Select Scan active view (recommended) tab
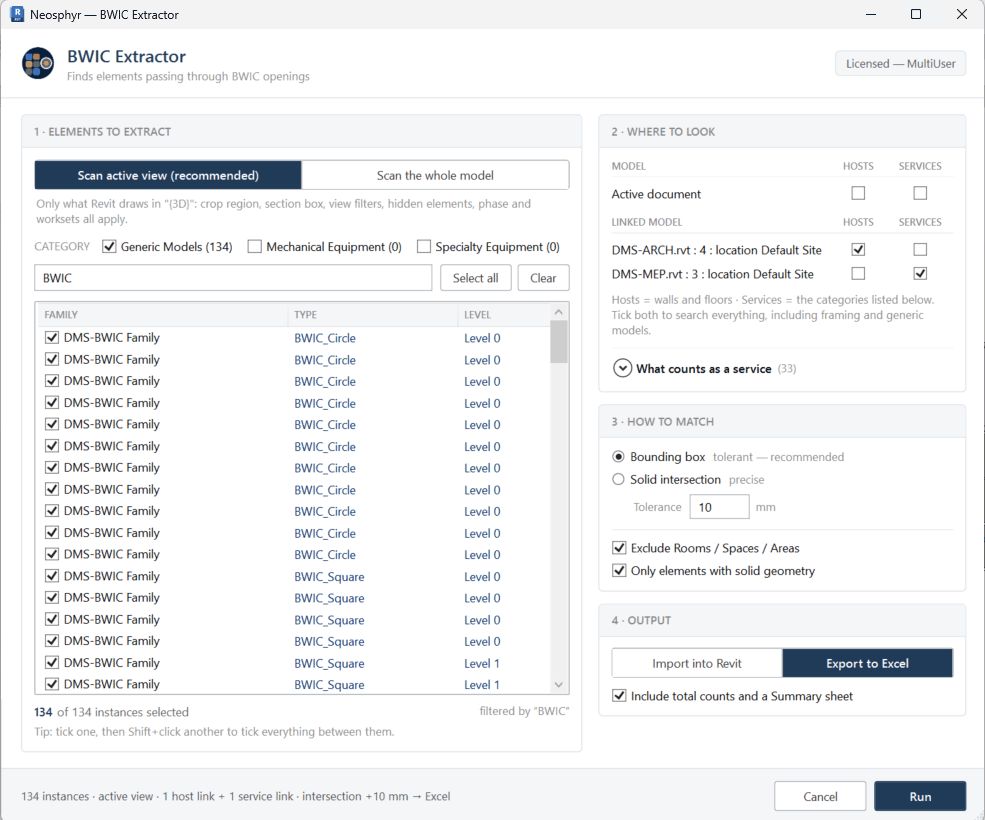 tap(168, 175)
